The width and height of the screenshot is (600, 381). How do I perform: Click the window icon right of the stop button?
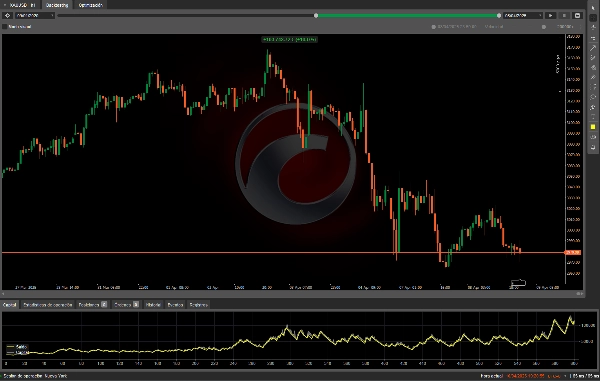tap(577, 16)
